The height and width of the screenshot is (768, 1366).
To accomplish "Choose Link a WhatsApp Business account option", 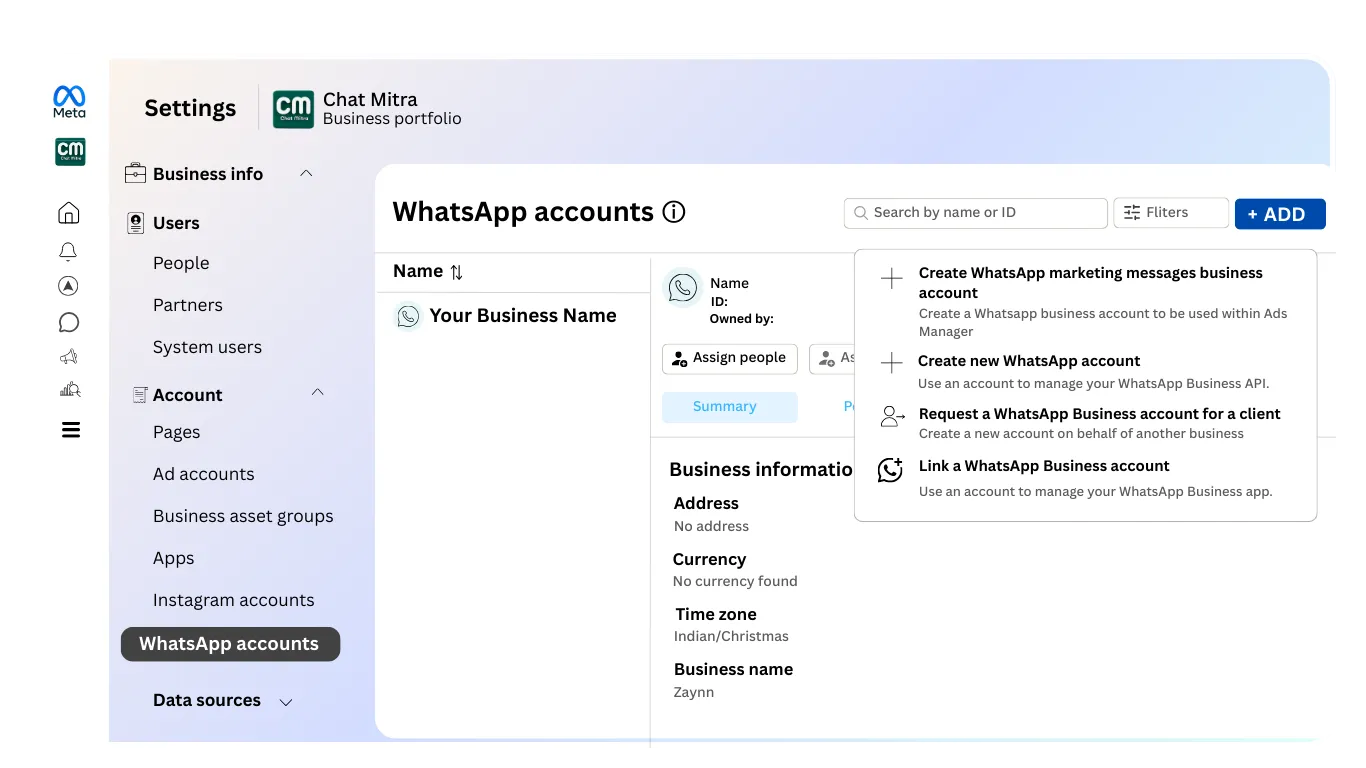I will 1044,466.
